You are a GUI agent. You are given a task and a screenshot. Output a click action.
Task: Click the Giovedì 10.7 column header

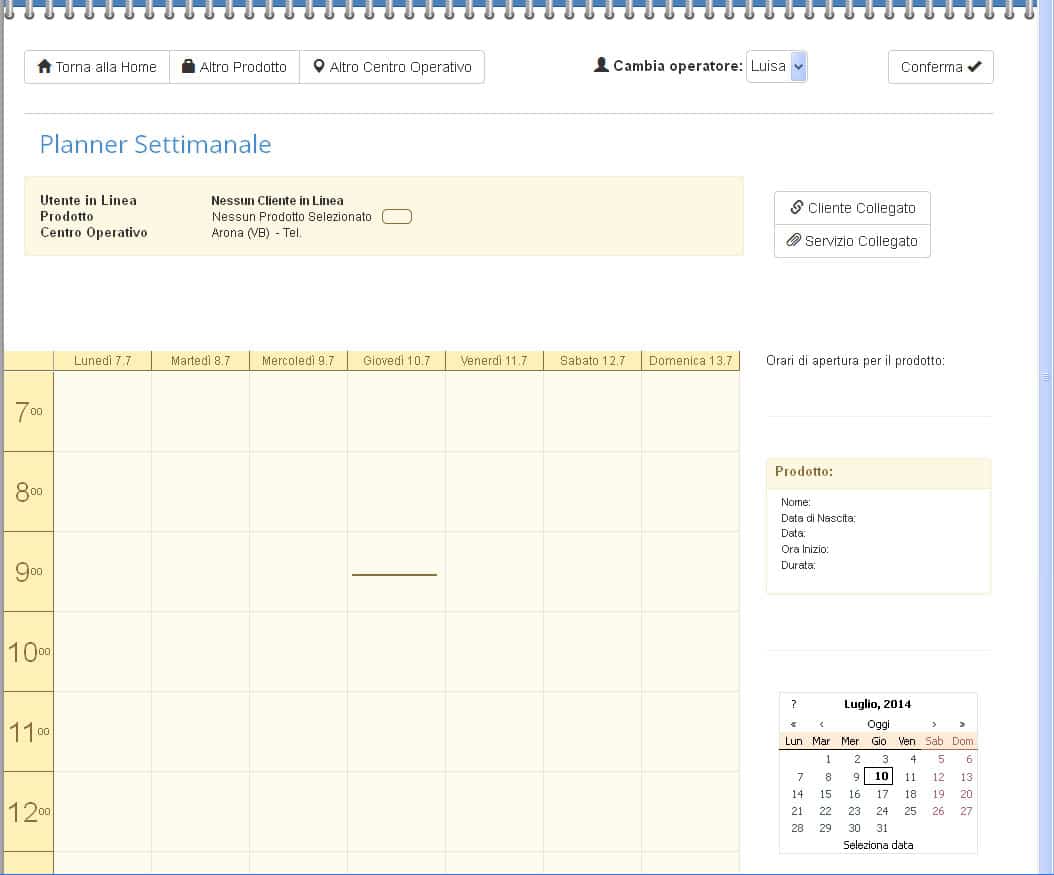[x=396, y=360]
